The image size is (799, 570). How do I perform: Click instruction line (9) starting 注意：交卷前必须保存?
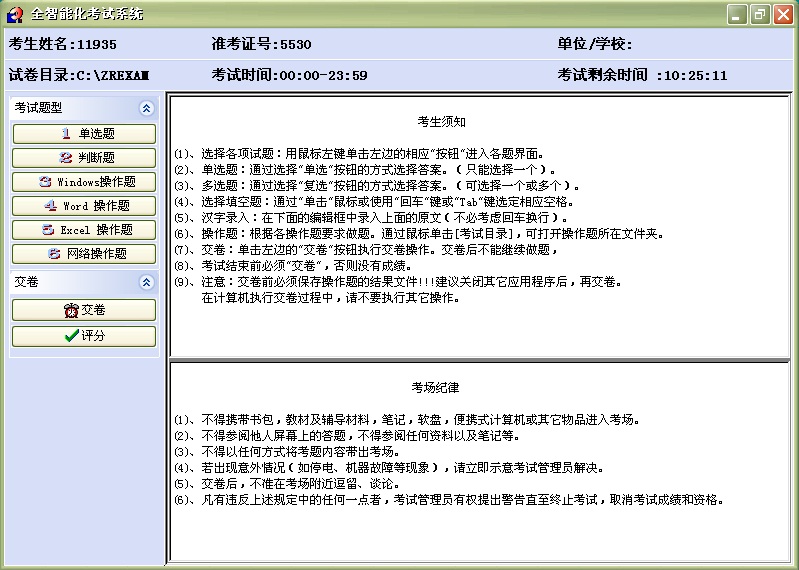[x=398, y=282]
